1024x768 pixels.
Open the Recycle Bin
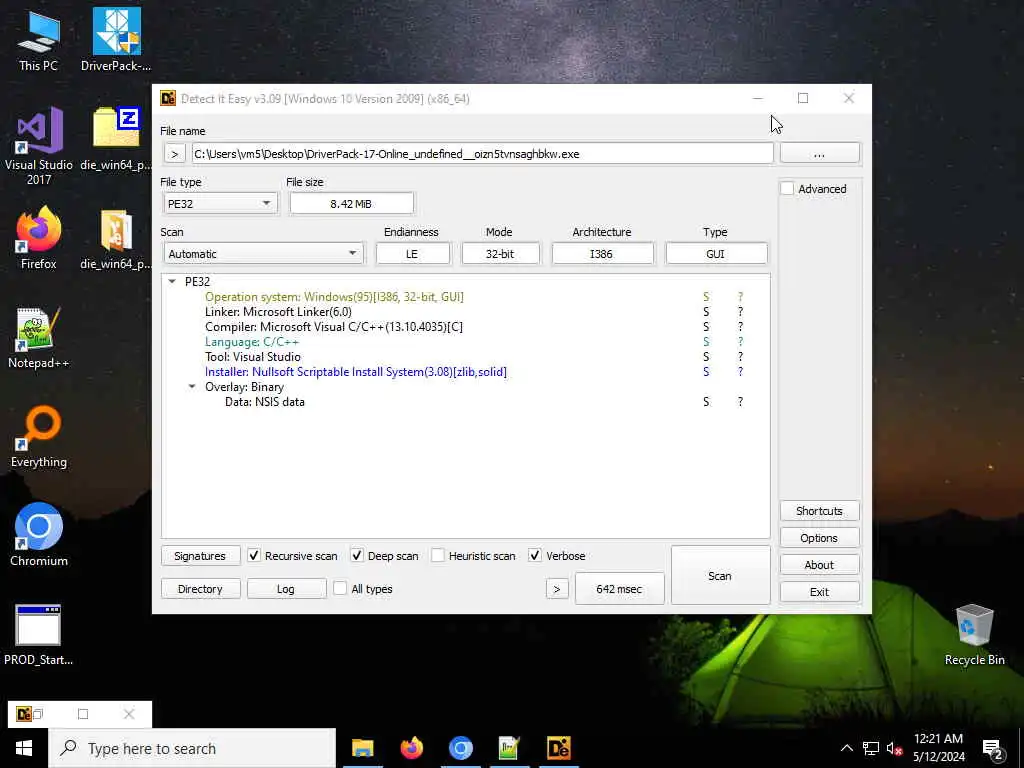click(x=974, y=635)
